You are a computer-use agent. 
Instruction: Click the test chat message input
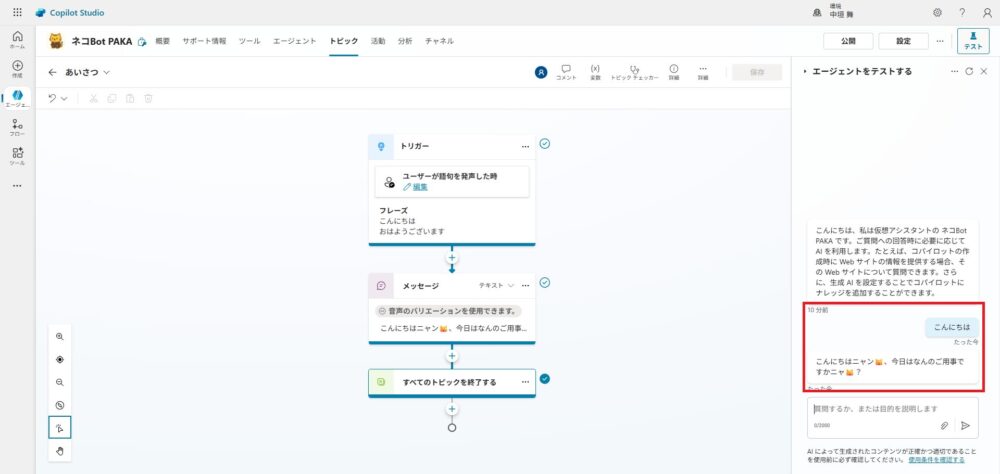892,409
